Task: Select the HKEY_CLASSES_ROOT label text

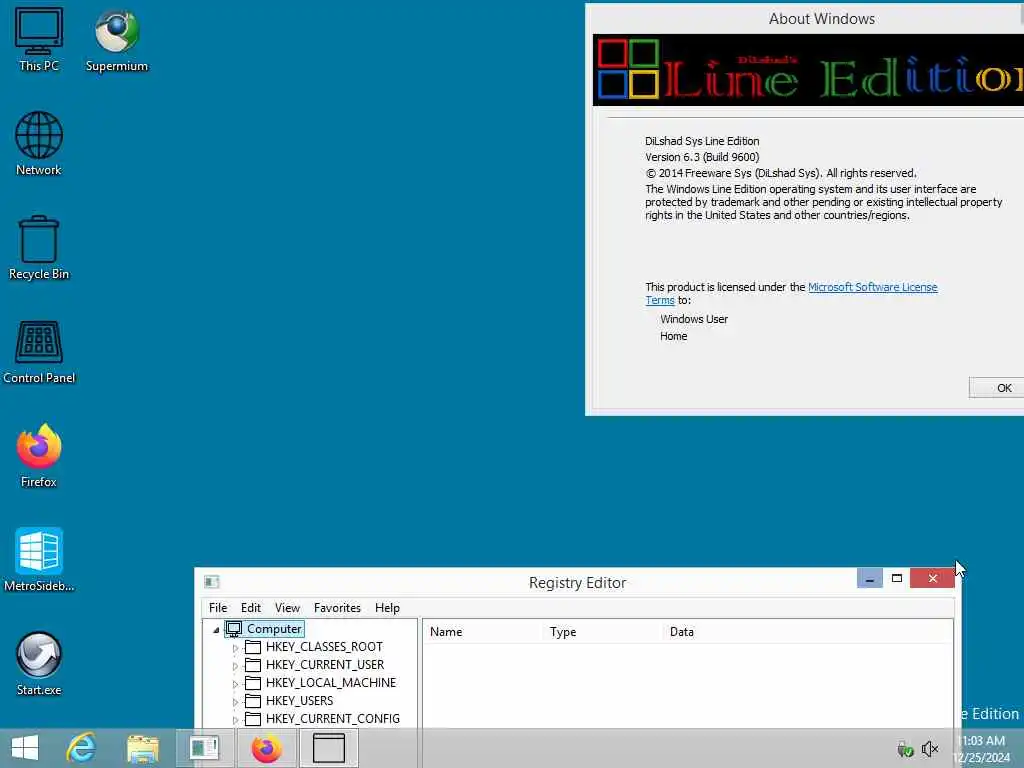Action: (x=324, y=647)
